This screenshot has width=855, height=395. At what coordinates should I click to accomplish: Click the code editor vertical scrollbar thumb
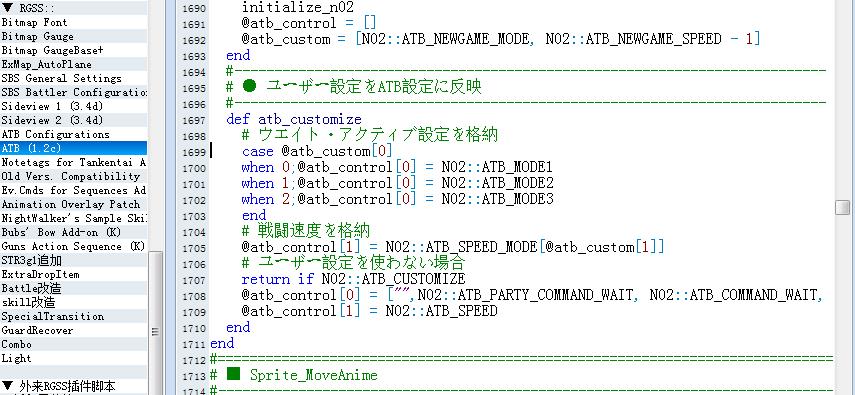click(842, 207)
